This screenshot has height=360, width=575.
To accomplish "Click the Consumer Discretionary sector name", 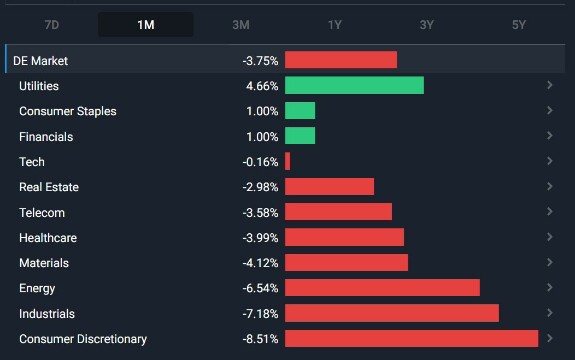I will (83, 339).
